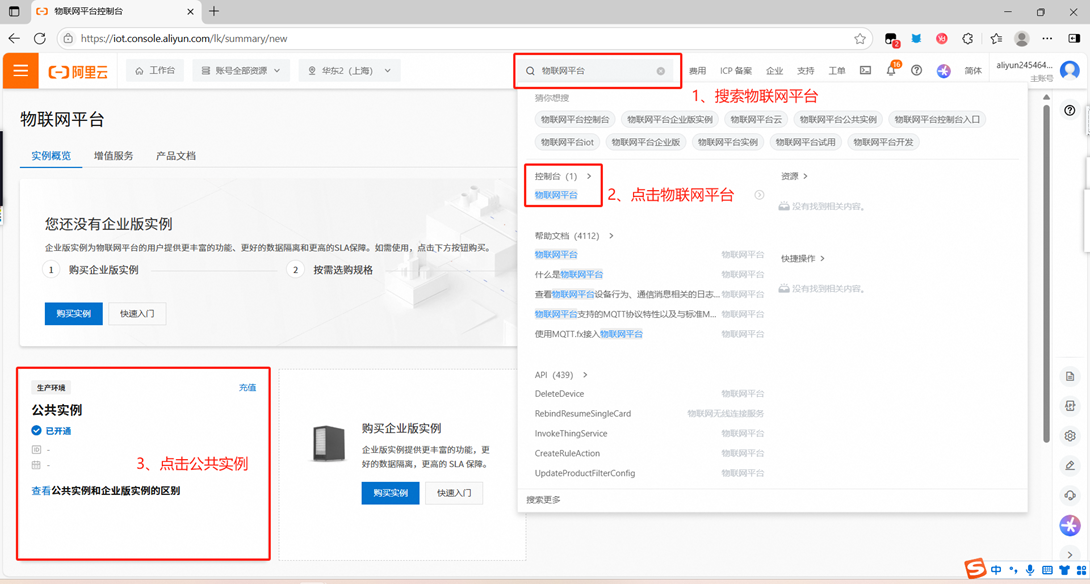This screenshot has width=1090, height=584.
Task: Click the 物联网平台 search input field
Action: click(595, 71)
